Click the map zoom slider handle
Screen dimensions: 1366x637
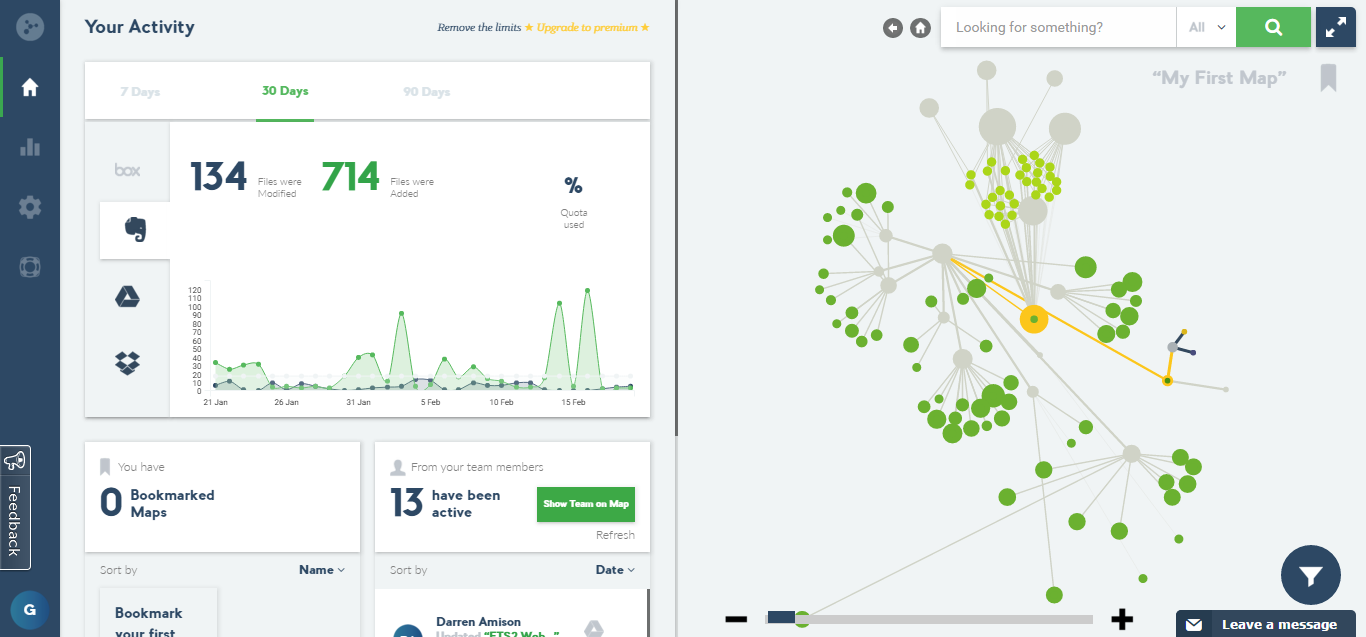[x=781, y=618]
